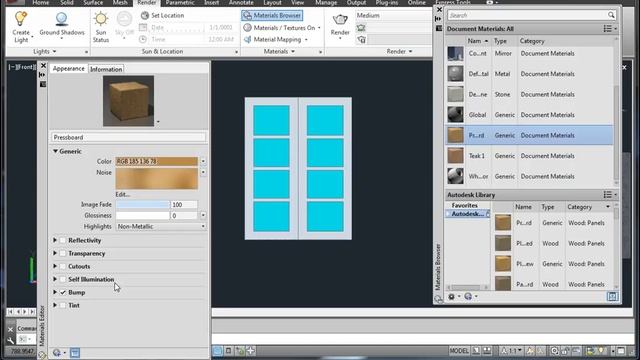Toggle the Tint checkbox
Image resolution: width=640 pixels, height=360 pixels.
click(x=63, y=305)
